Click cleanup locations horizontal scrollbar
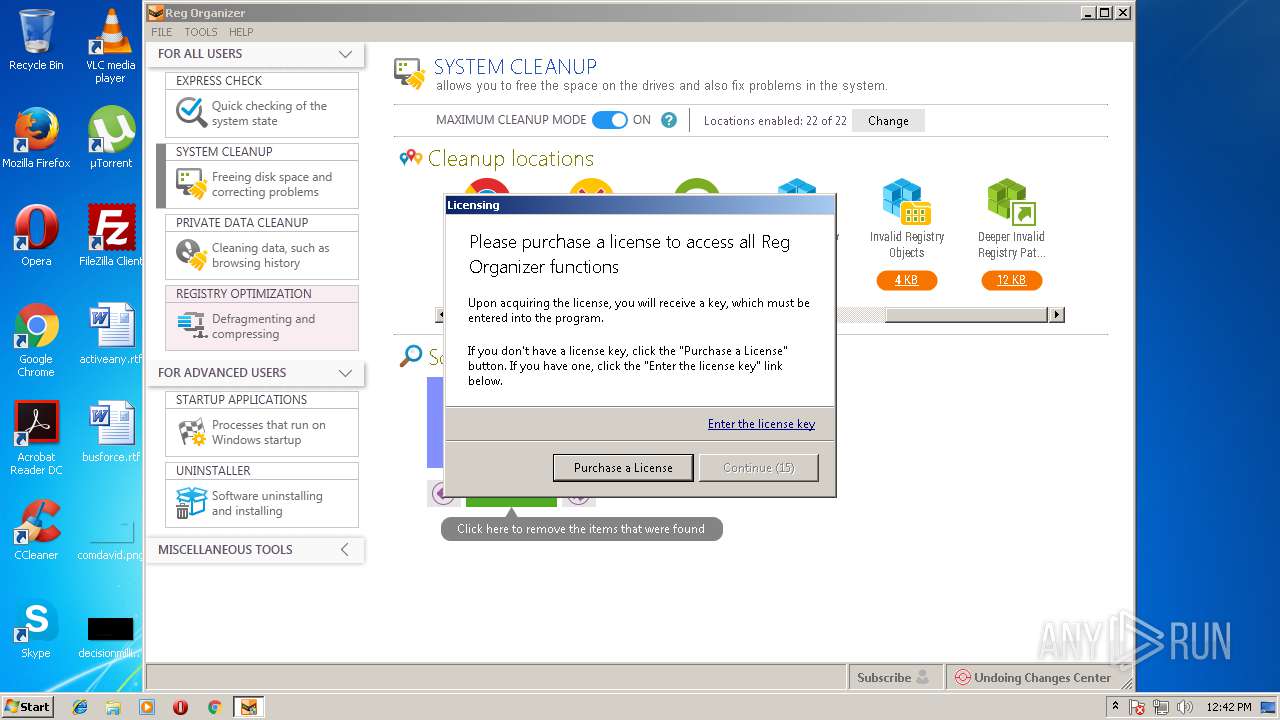The height and width of the screenshot is (720, 1280). (966, 315)
